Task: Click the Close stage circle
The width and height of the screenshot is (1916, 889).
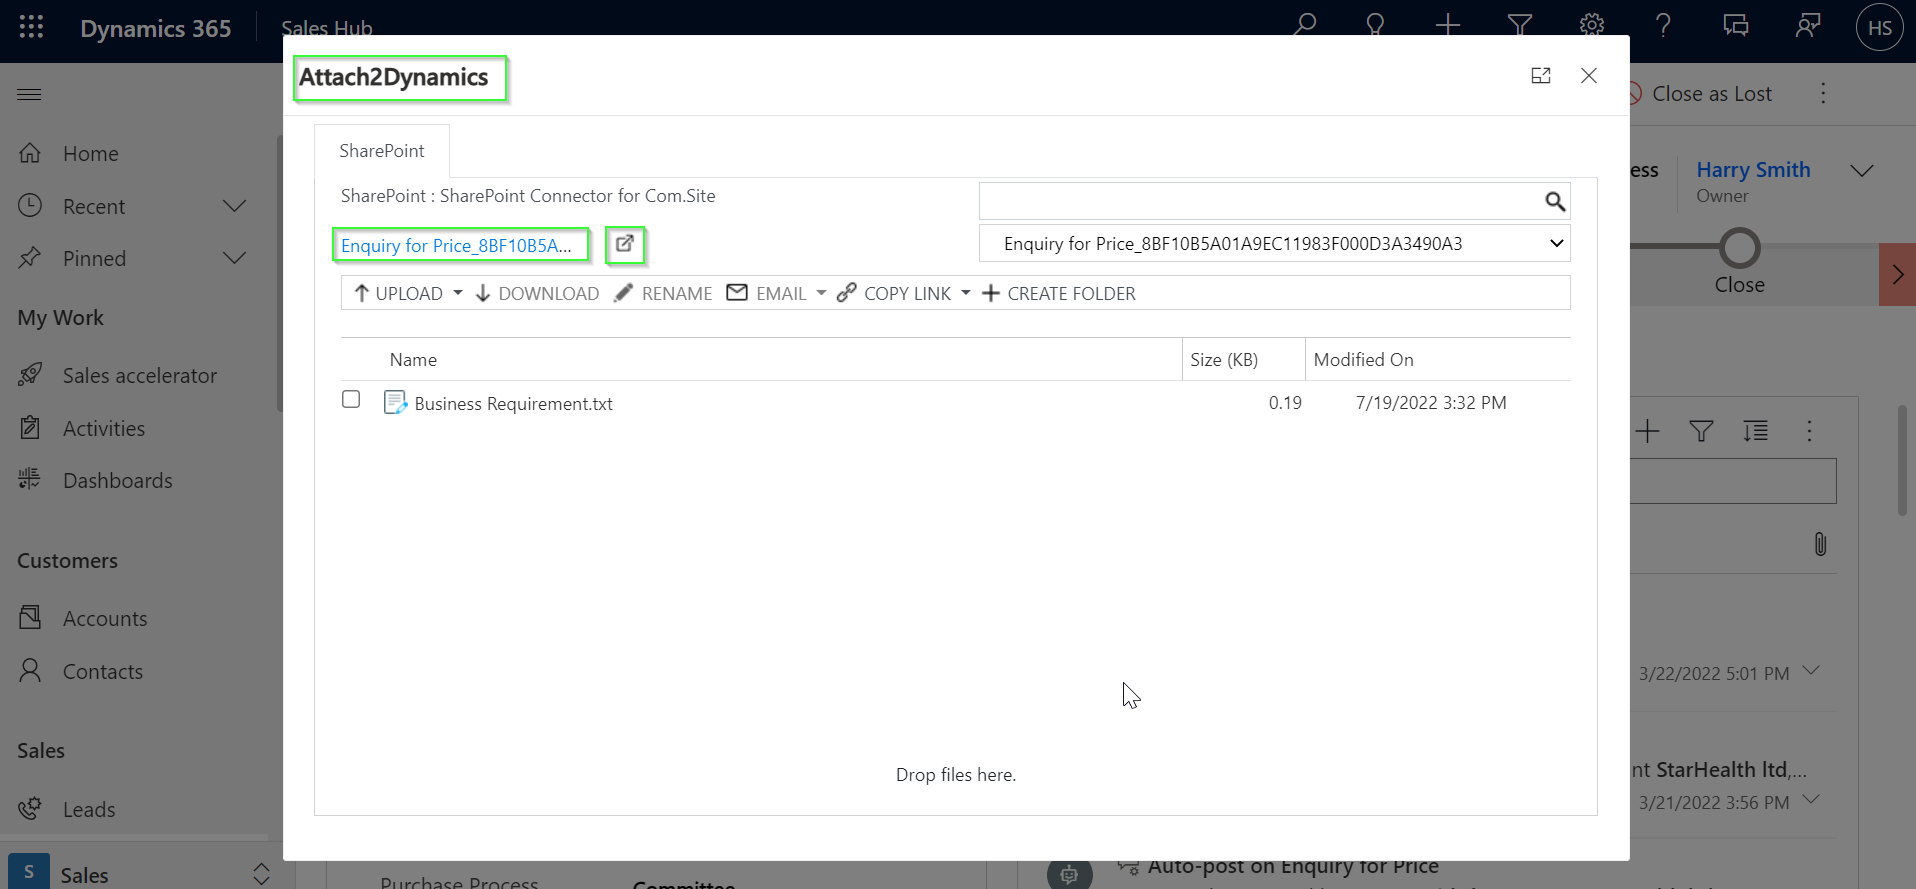Action: click(1740, 247)
